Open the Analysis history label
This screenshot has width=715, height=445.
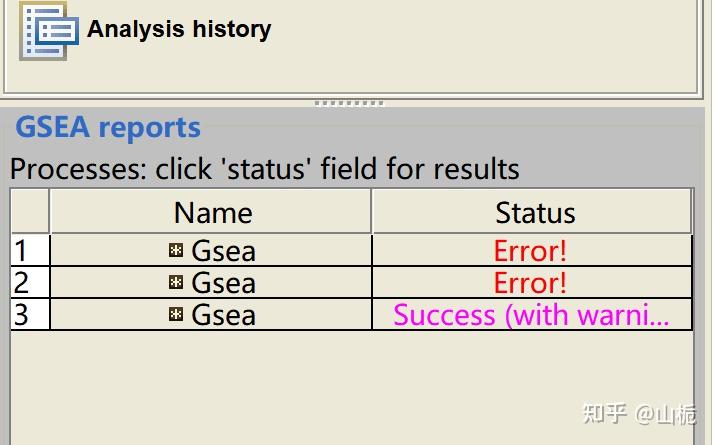(x=179, y=29)
